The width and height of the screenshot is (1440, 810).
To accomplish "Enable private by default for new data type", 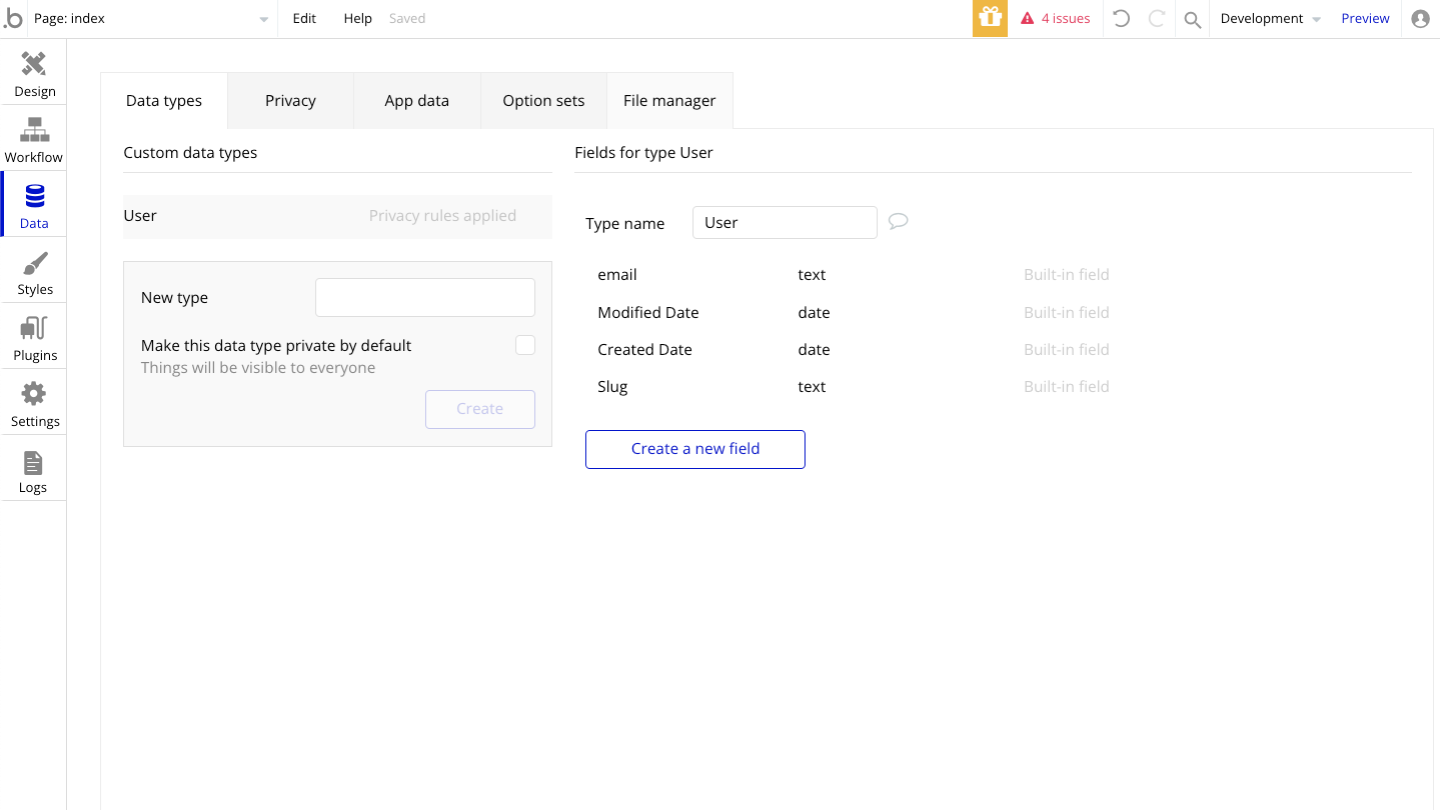I will pos(525,344).
